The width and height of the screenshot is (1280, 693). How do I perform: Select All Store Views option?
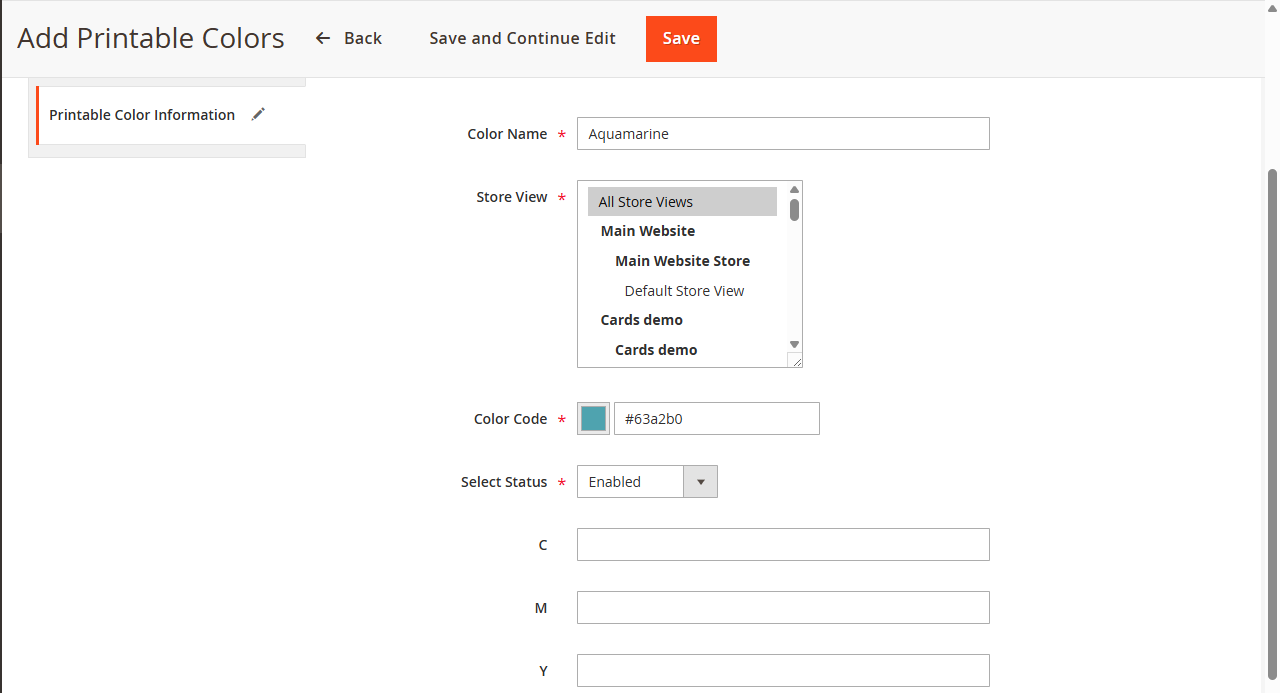pyautogui.click(x=682, y=202)
